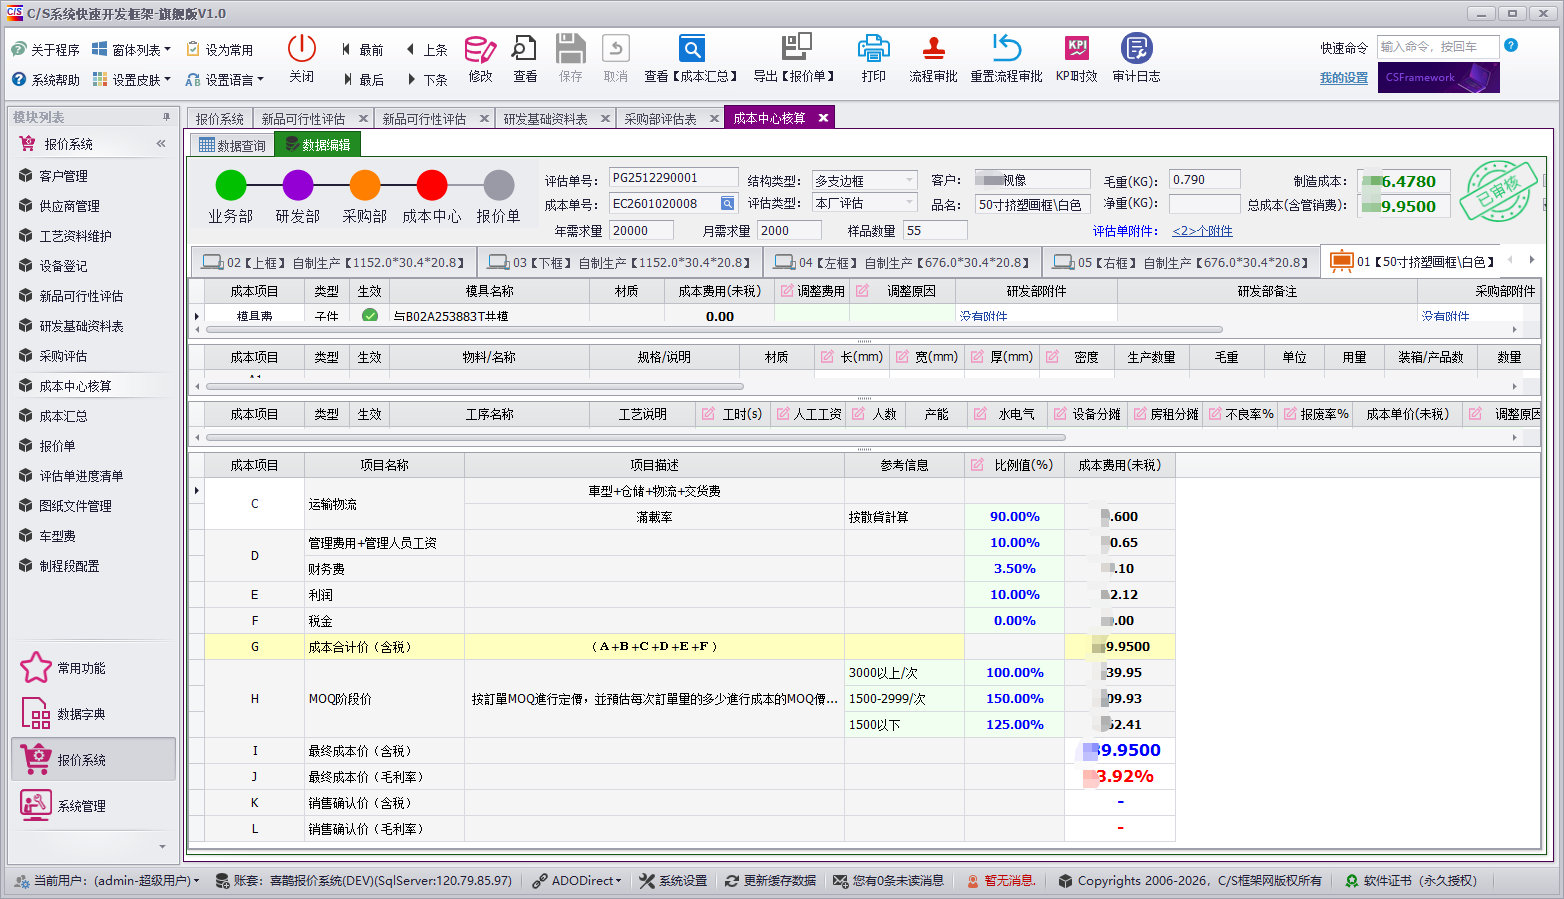The image size is (1564, 899).
Task: Click purple 研发部 workflow circle
Action: tap(298, 185)
